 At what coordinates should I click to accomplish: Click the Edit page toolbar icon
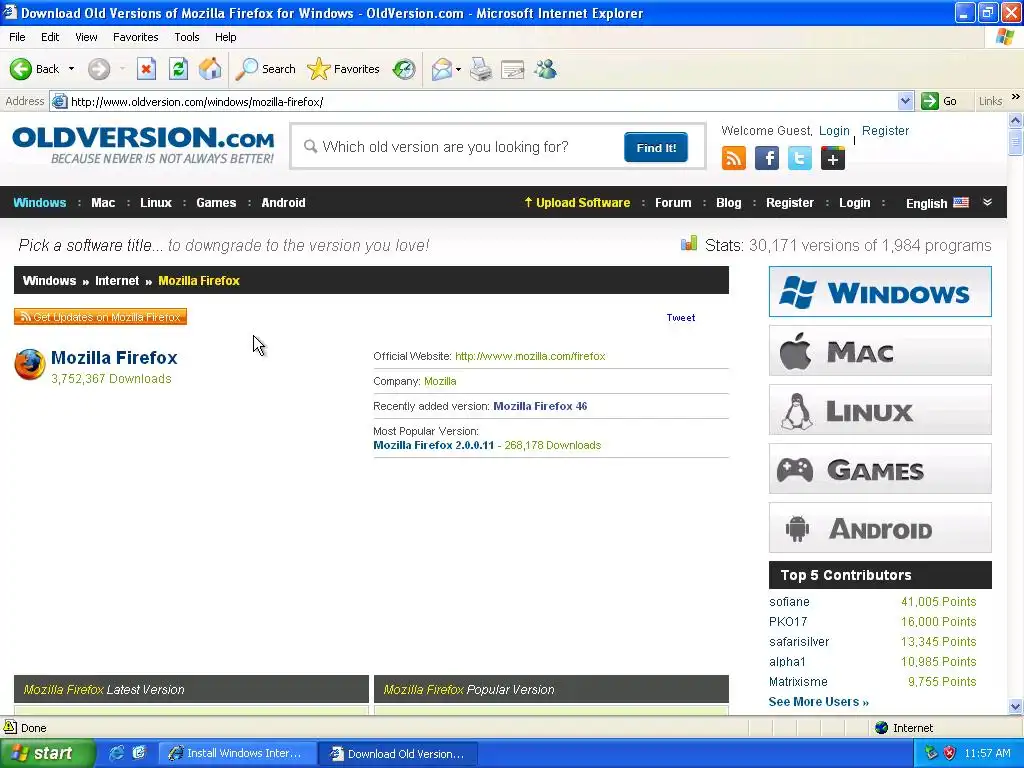513,69
